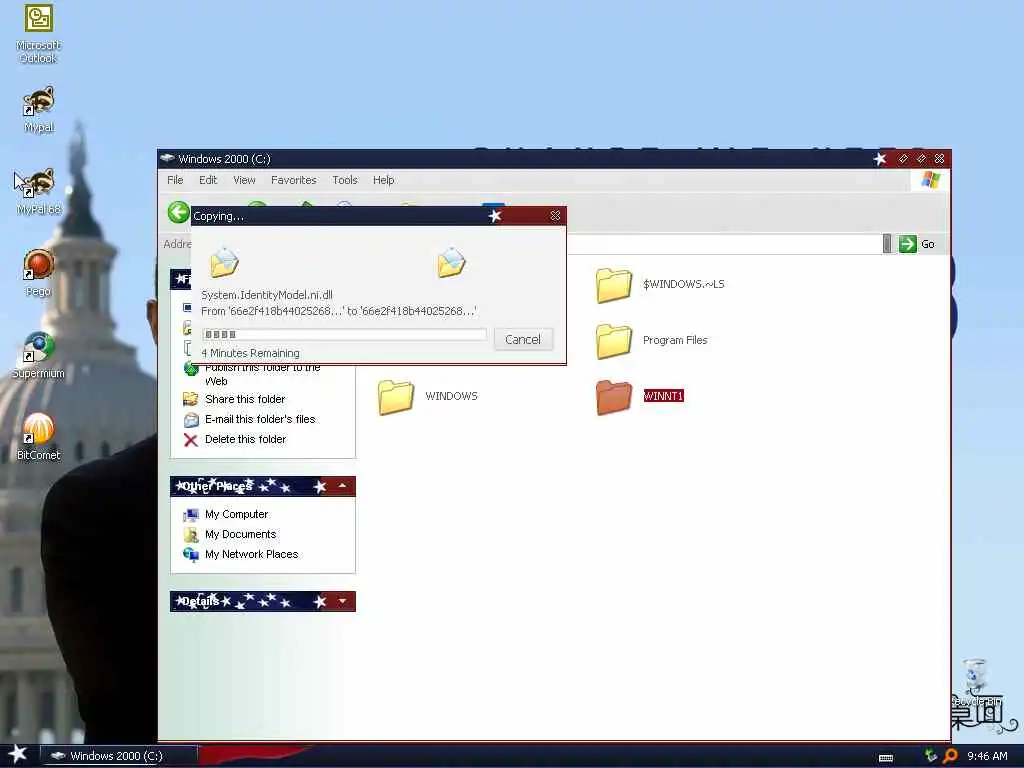
Task: Click the System.IdentityModel.ni.dll file name text
Action: pos(267,295)
